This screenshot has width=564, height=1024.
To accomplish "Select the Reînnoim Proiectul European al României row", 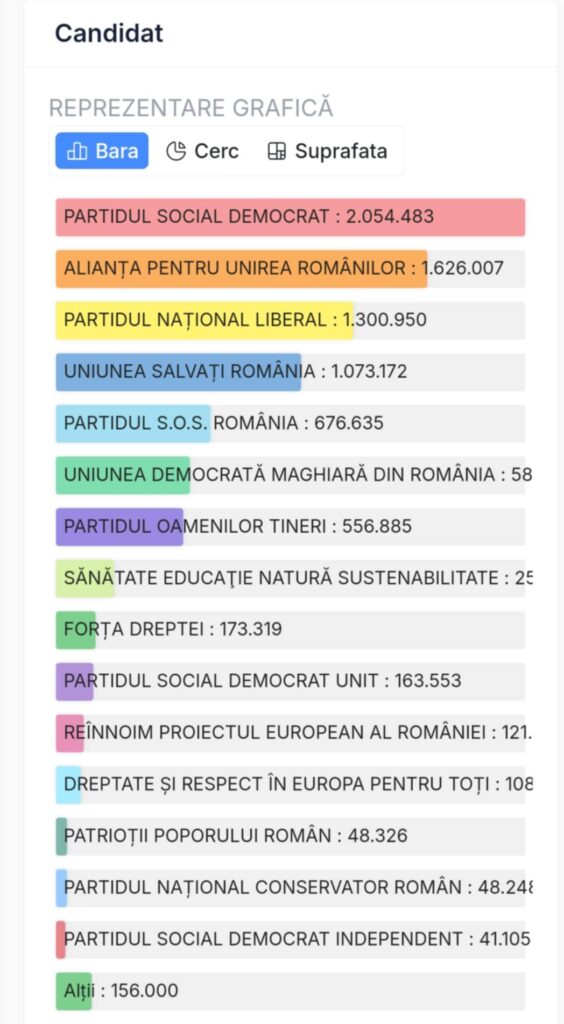I will 290,733.
